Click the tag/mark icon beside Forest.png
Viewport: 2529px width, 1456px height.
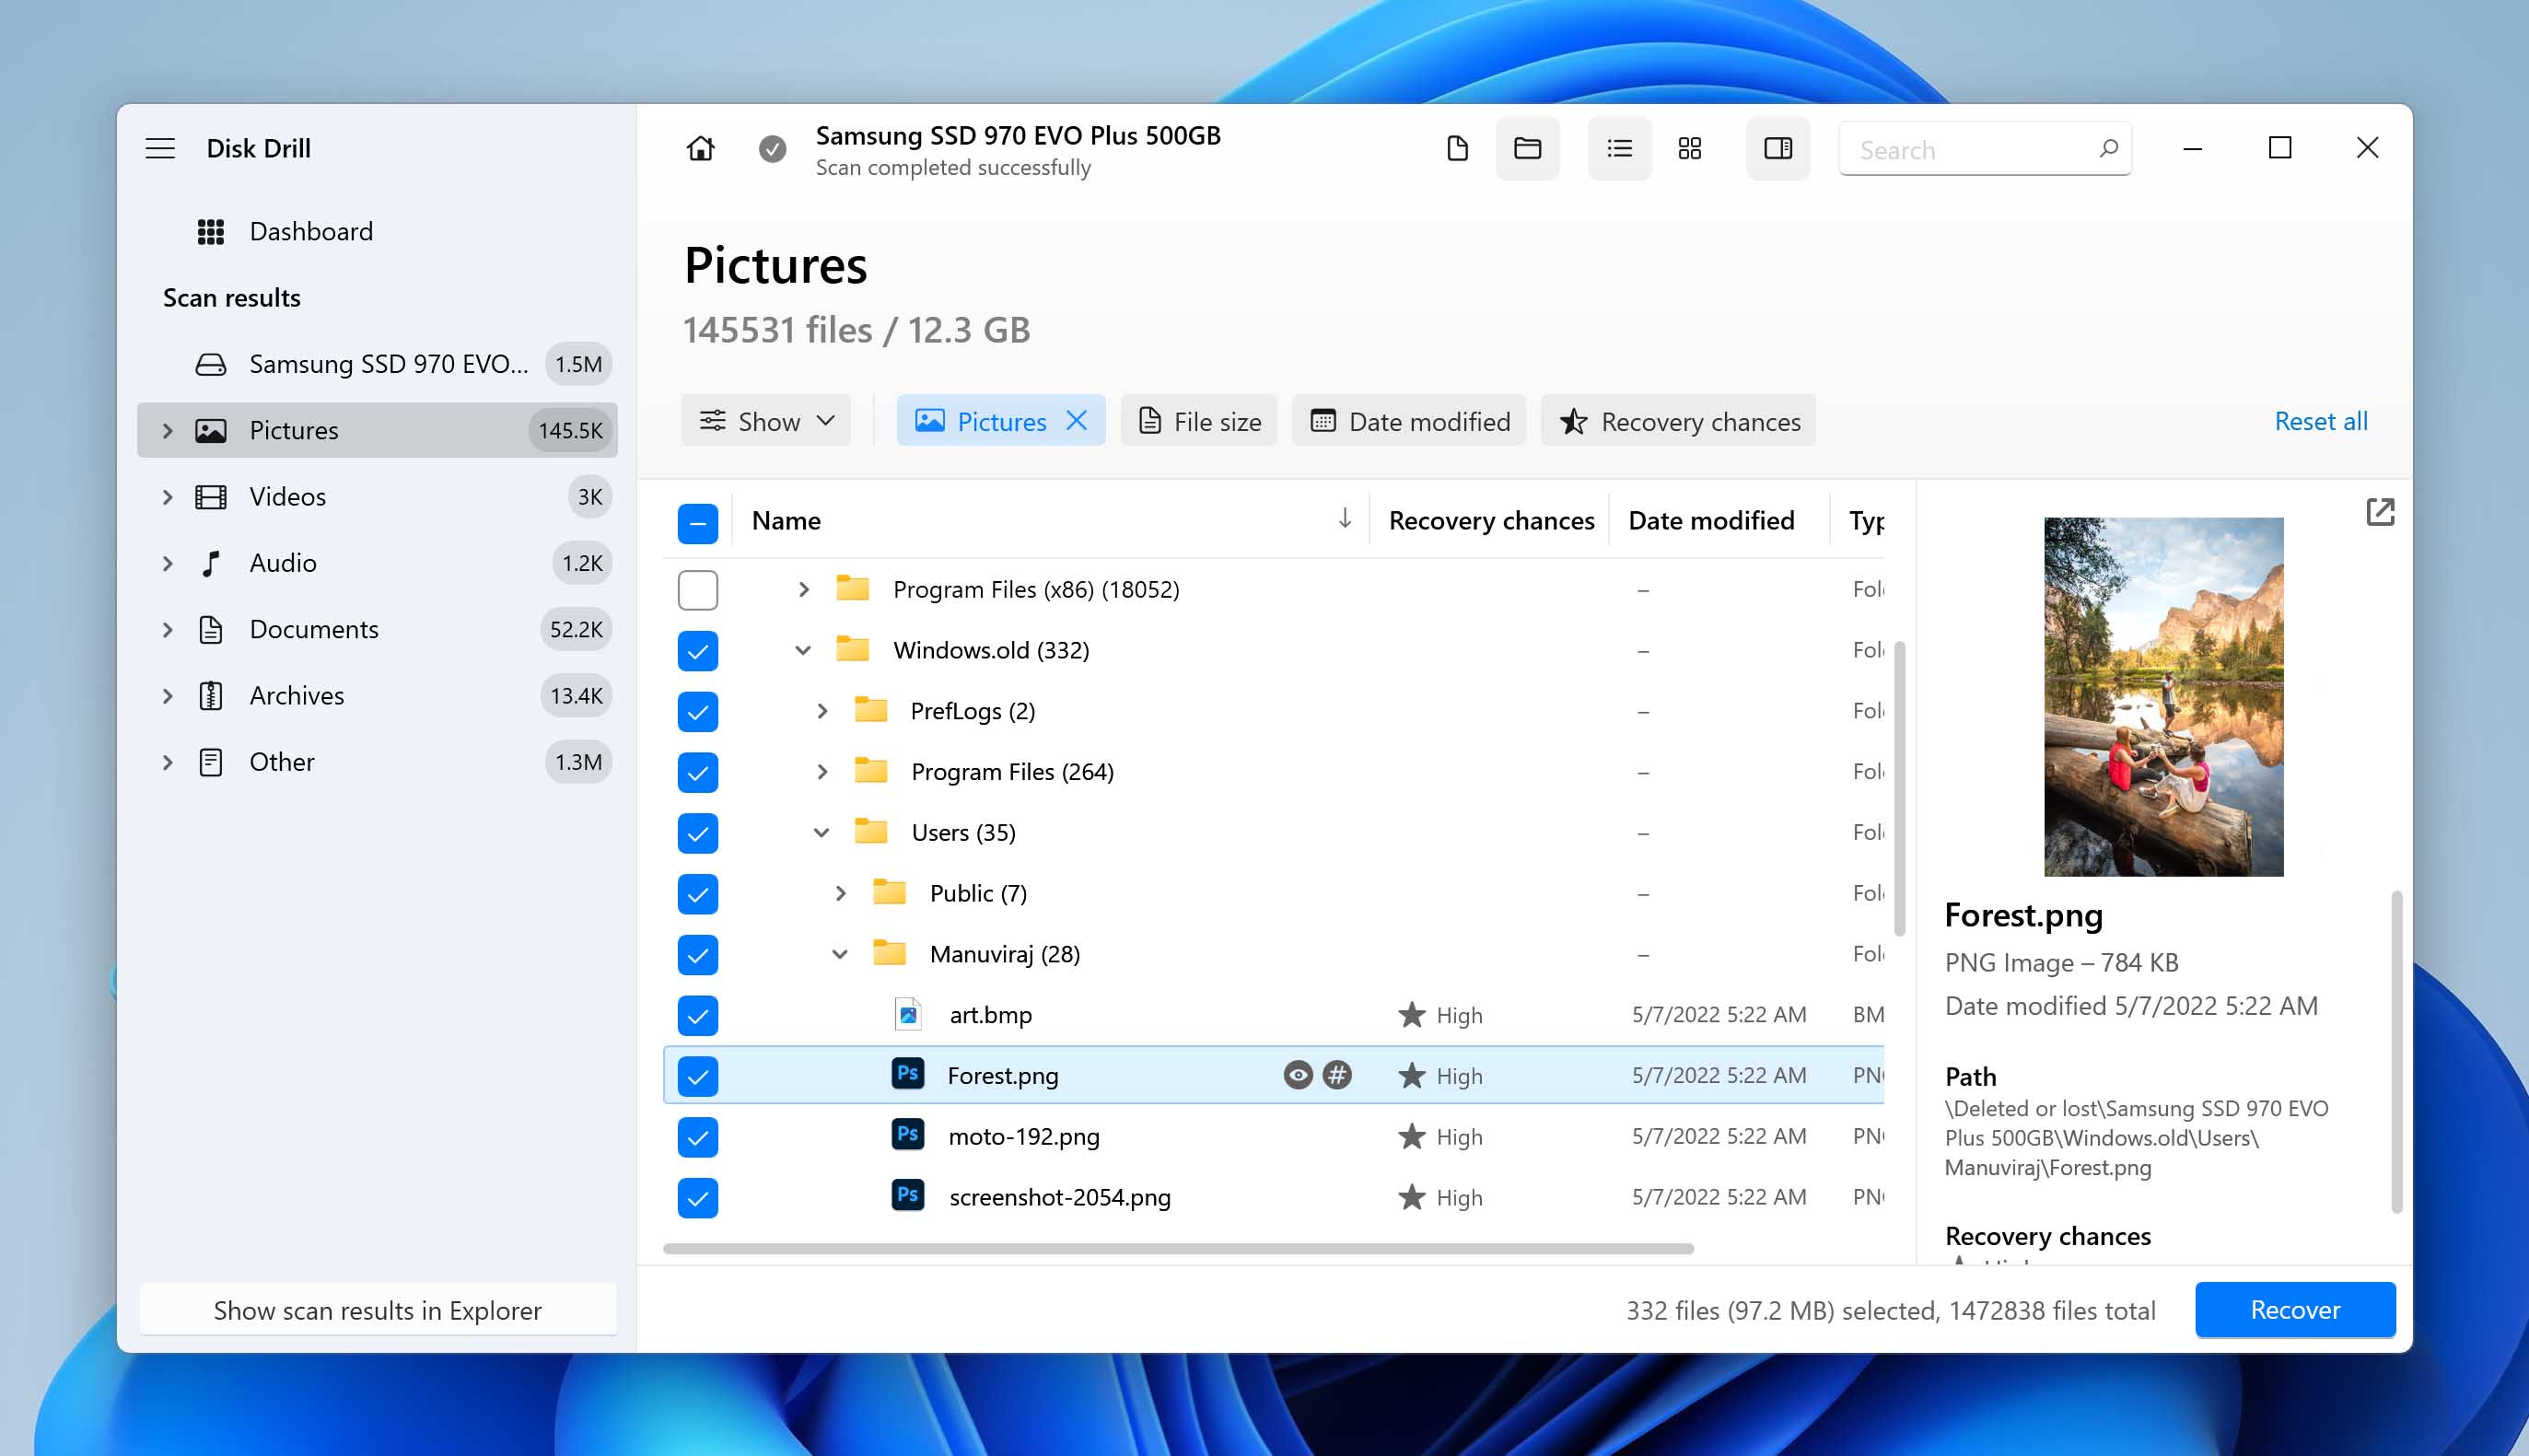coord(1337,1074)
